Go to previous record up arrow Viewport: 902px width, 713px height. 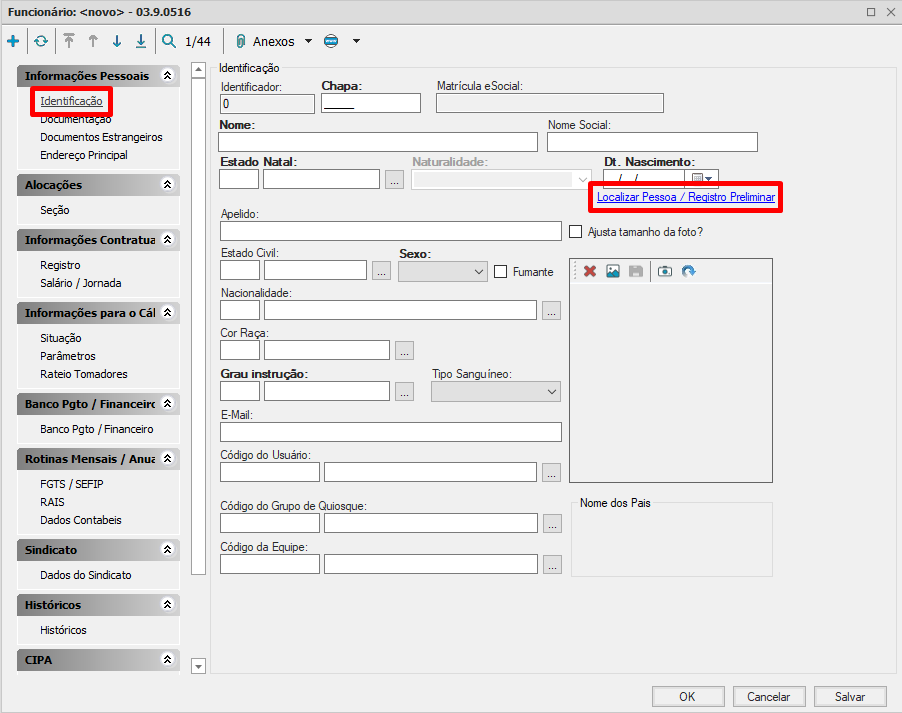(x=93, y=41)
